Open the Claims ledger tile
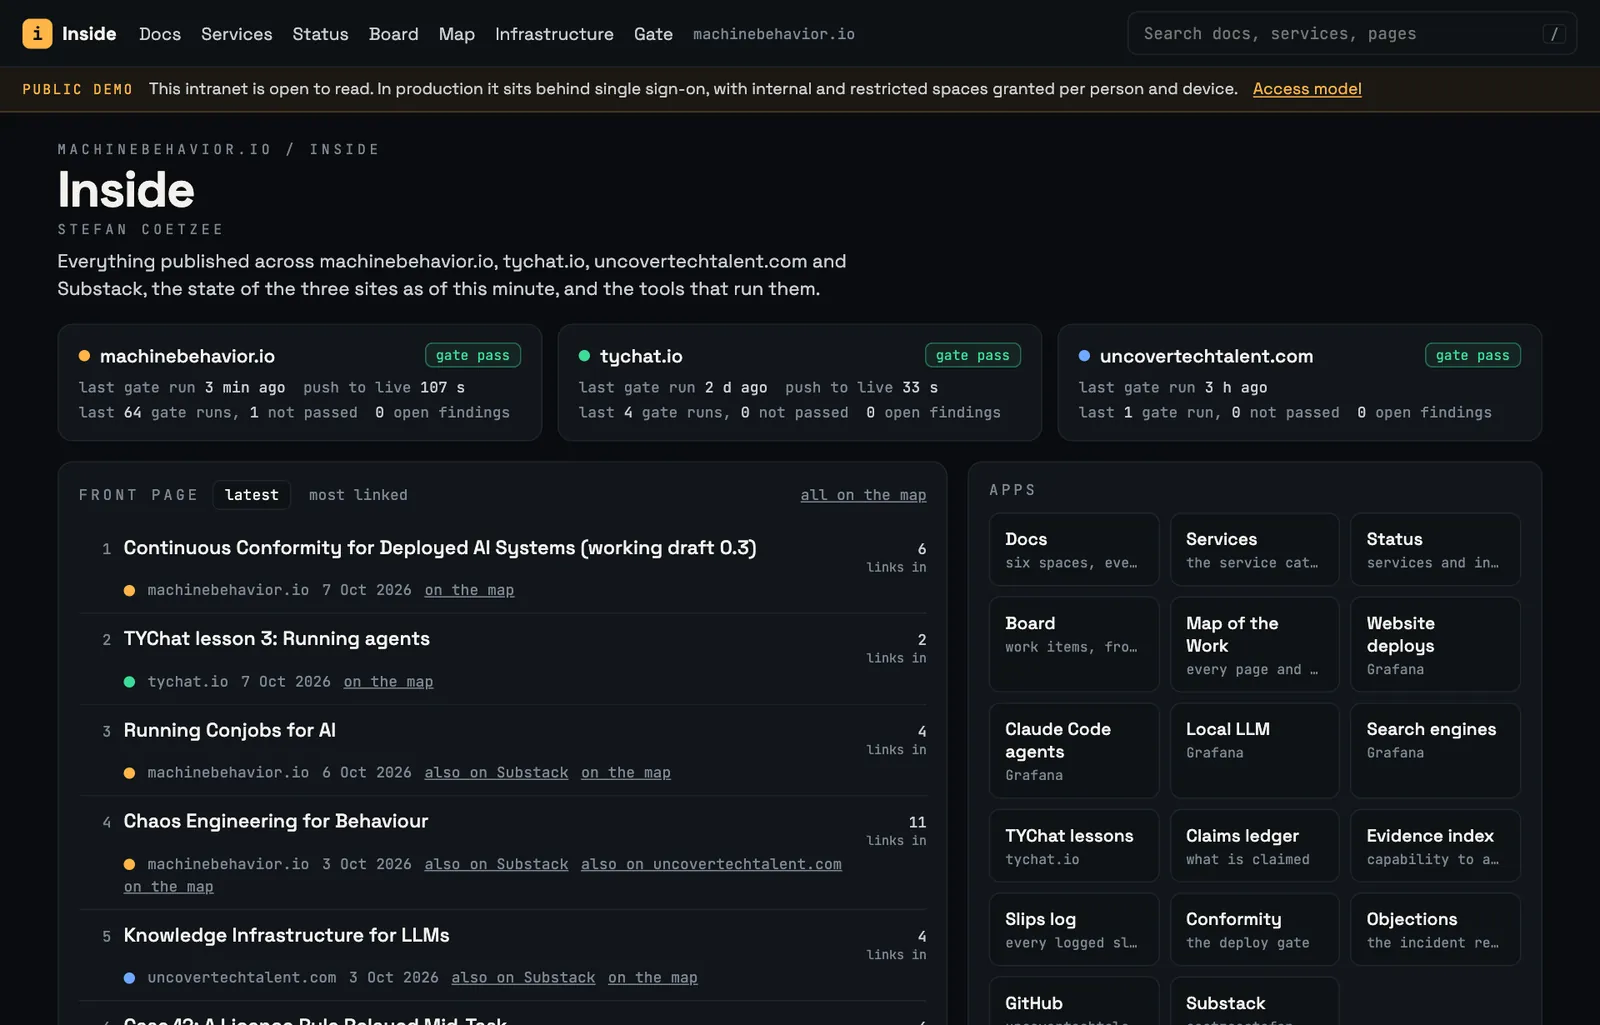The width and height of the screenshot is (1600, 1025). point(1255,846)
